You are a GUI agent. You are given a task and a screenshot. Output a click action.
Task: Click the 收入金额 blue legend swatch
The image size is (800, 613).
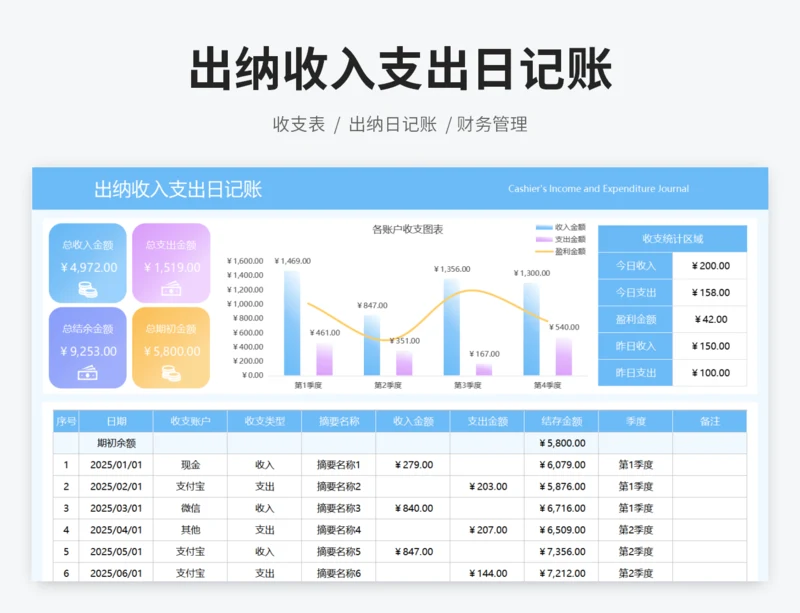tap(544, 228)
